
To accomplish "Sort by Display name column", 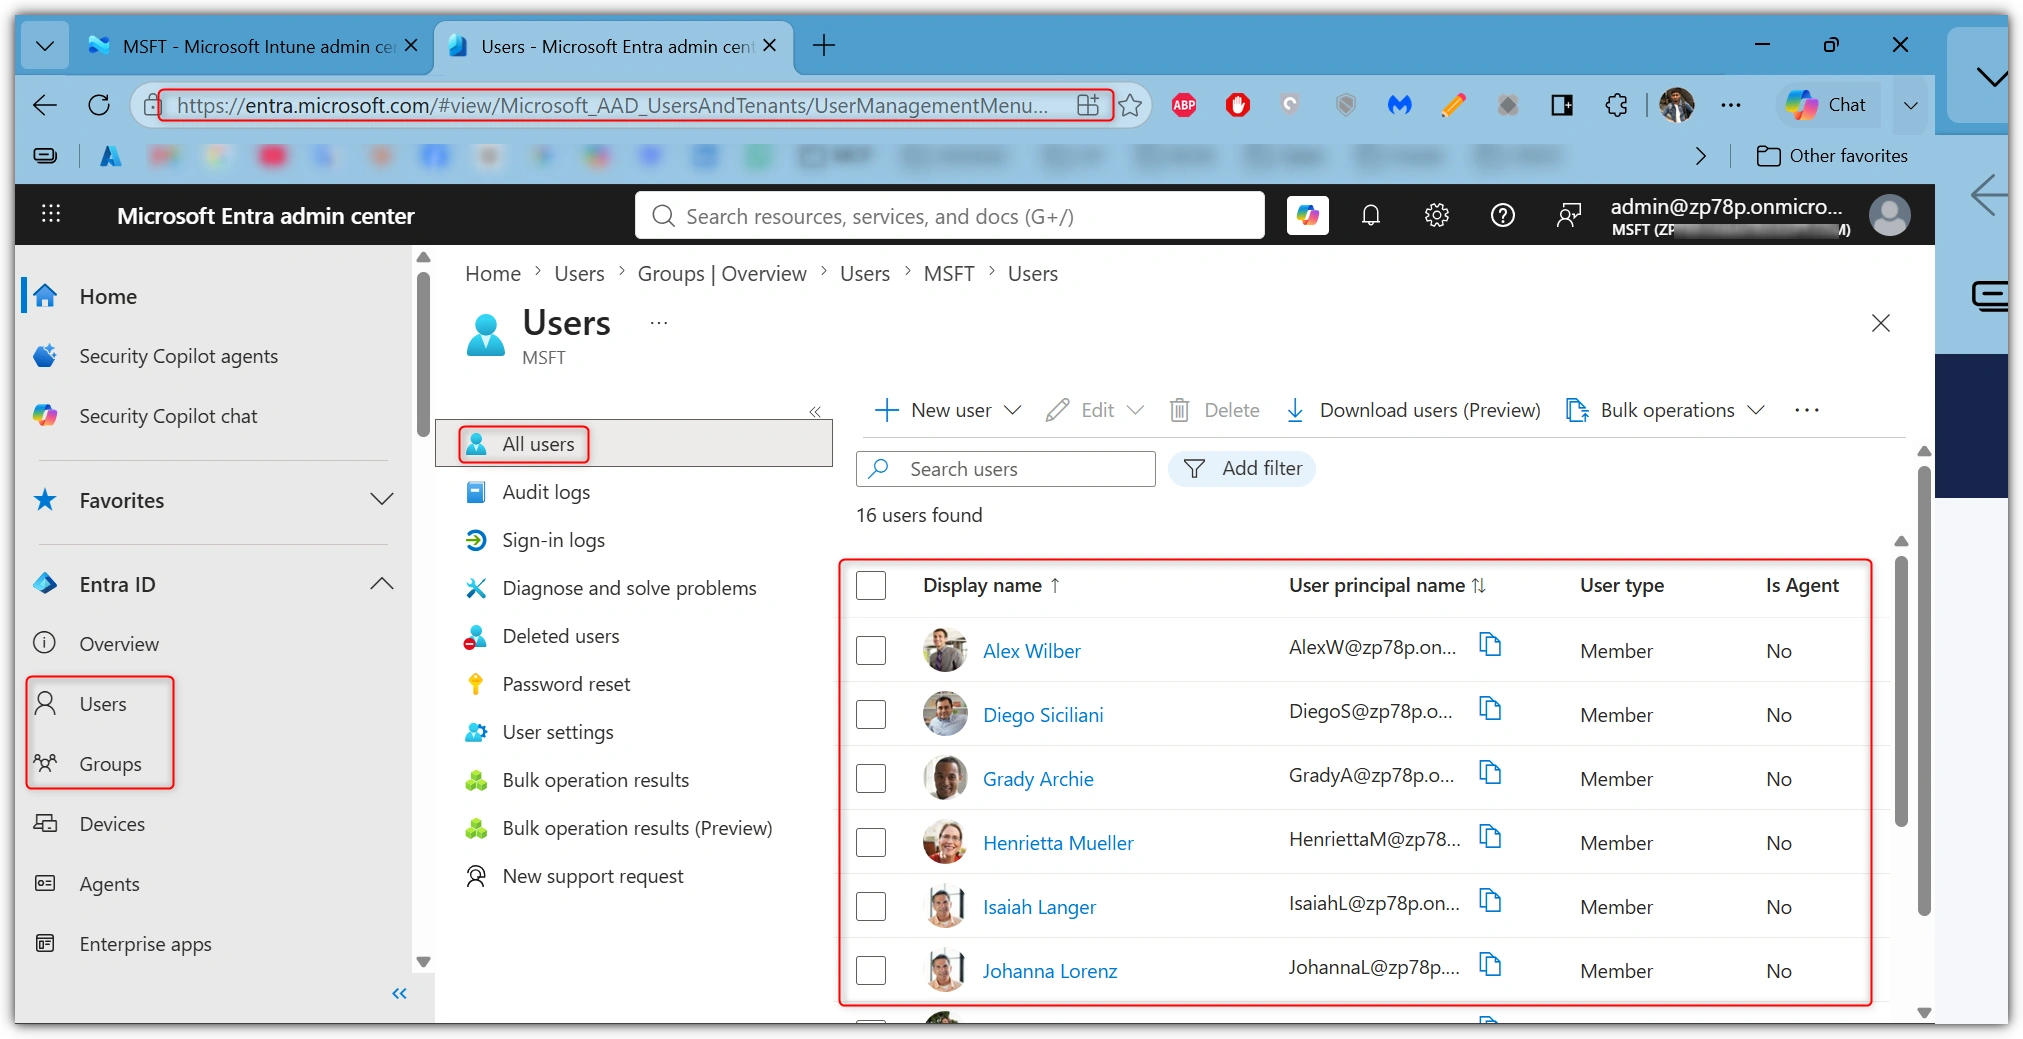I will tap(992, 586).
